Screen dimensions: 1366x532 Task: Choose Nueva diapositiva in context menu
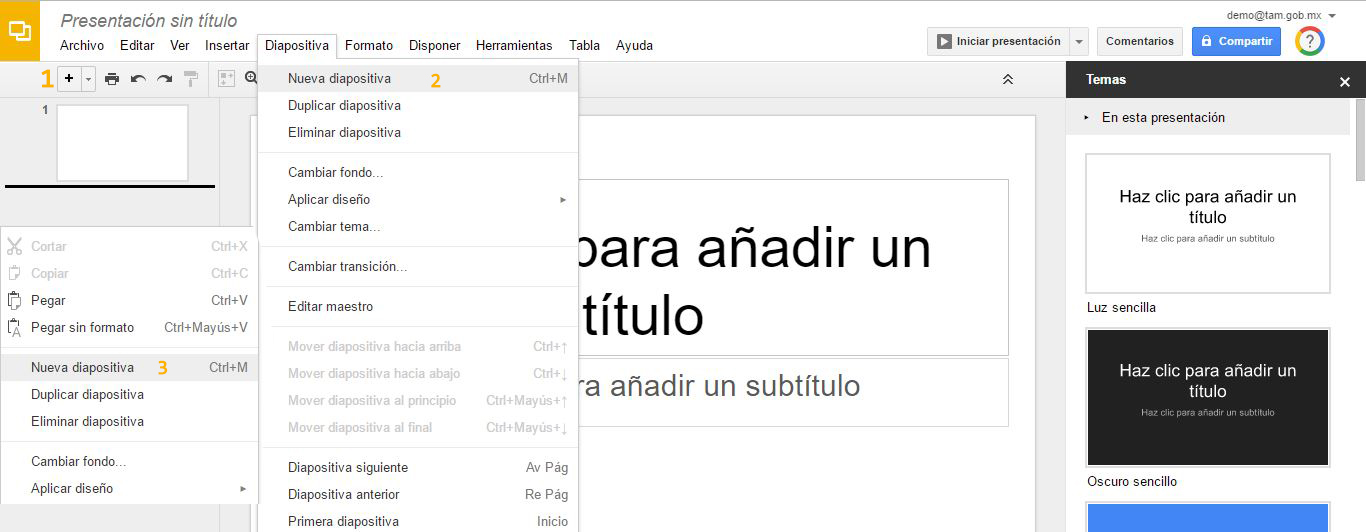pos(129,367)
